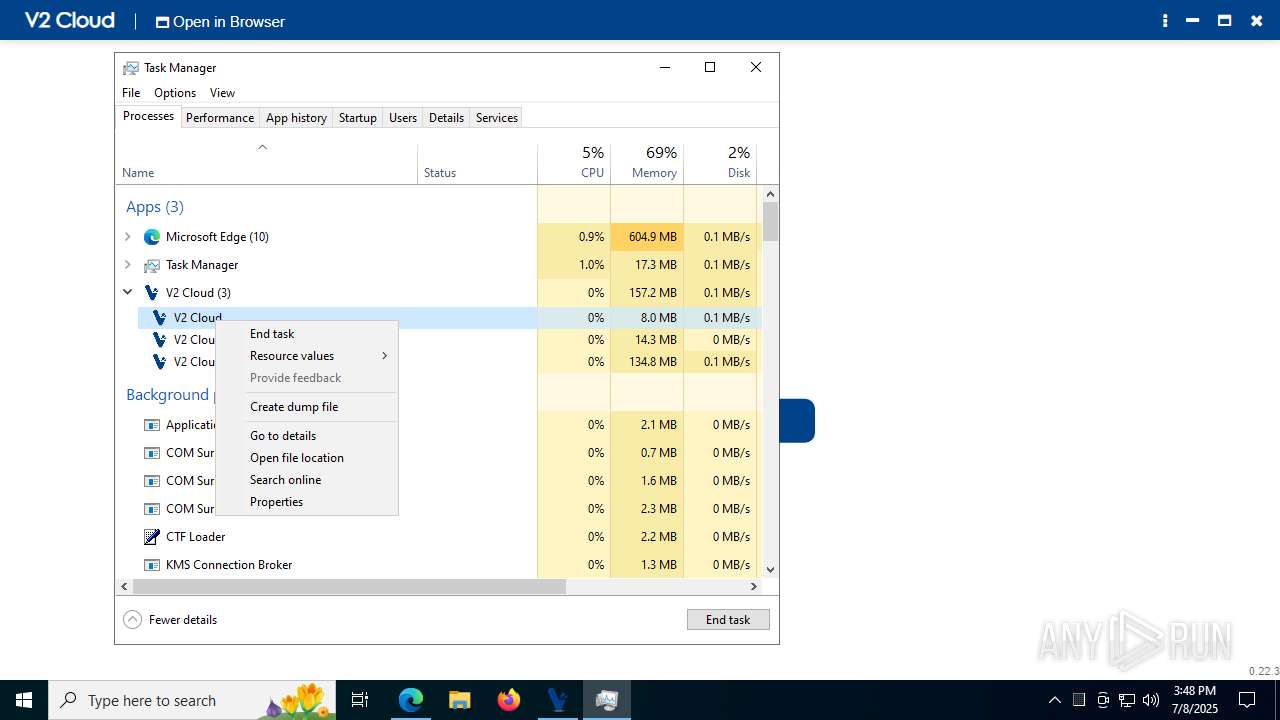Expand the Microsoft Edge (10) process group

(127, 237)
